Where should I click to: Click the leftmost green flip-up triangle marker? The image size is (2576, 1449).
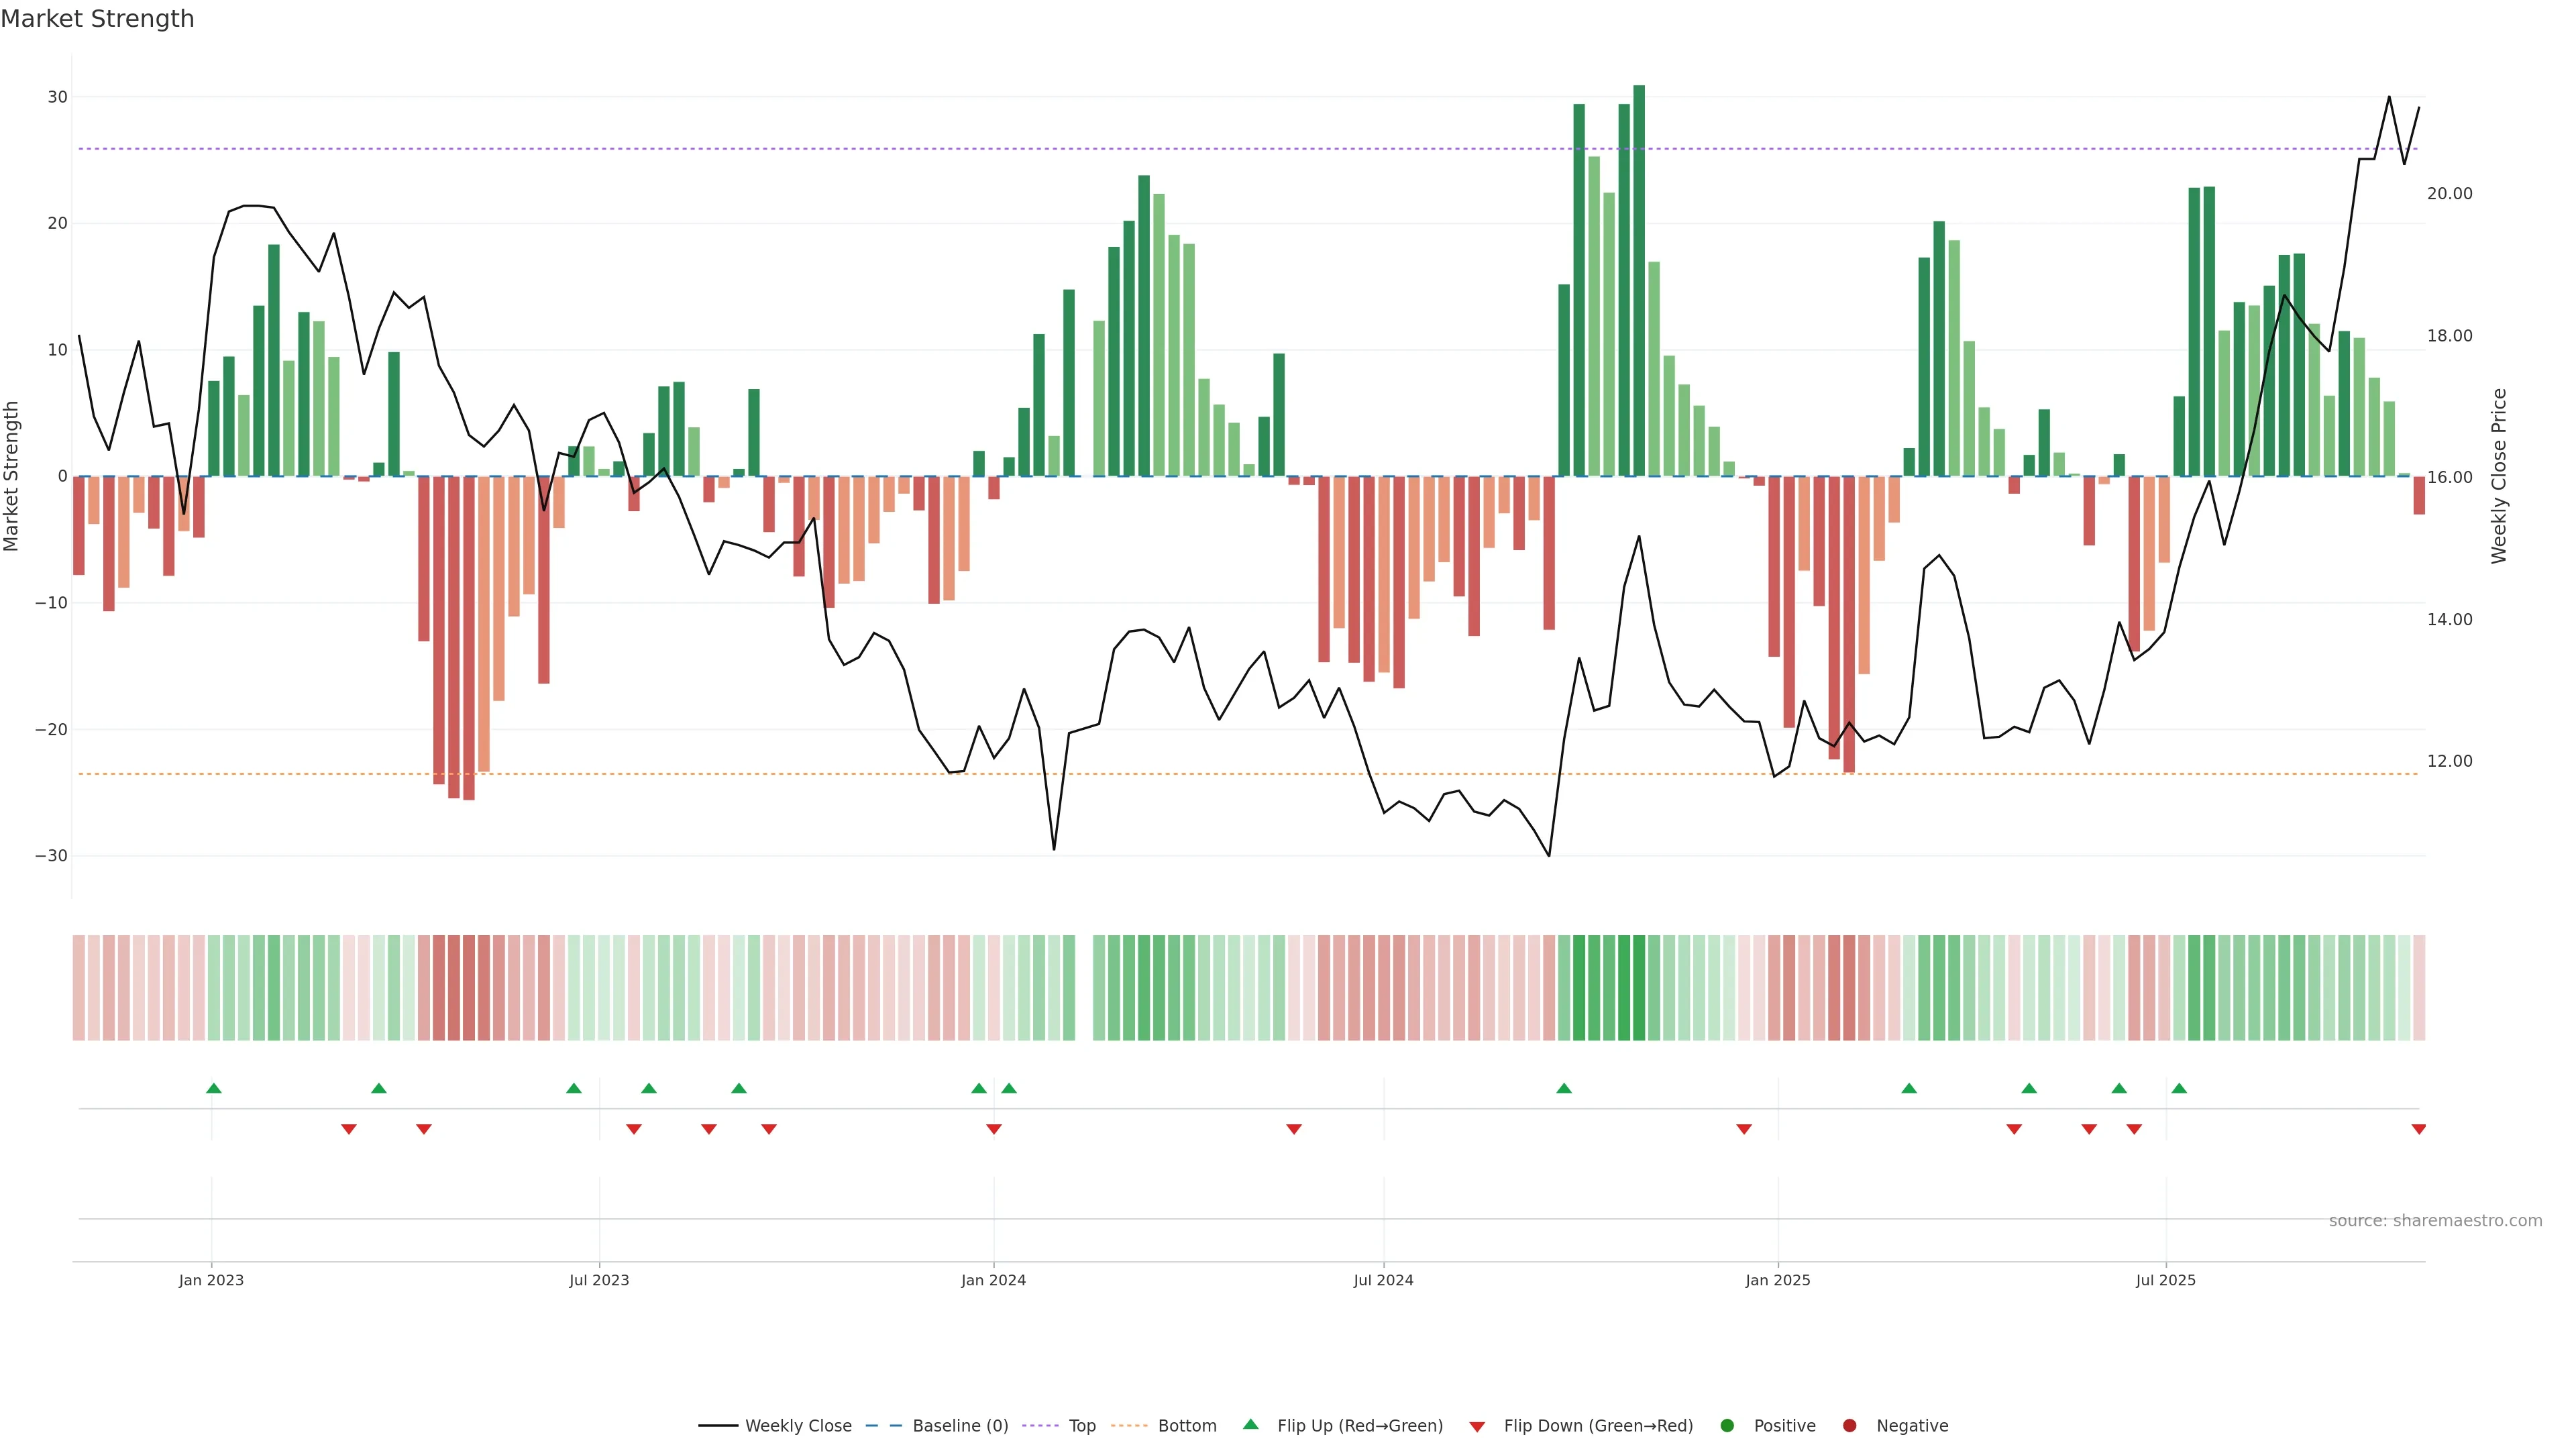point(213,1088)
